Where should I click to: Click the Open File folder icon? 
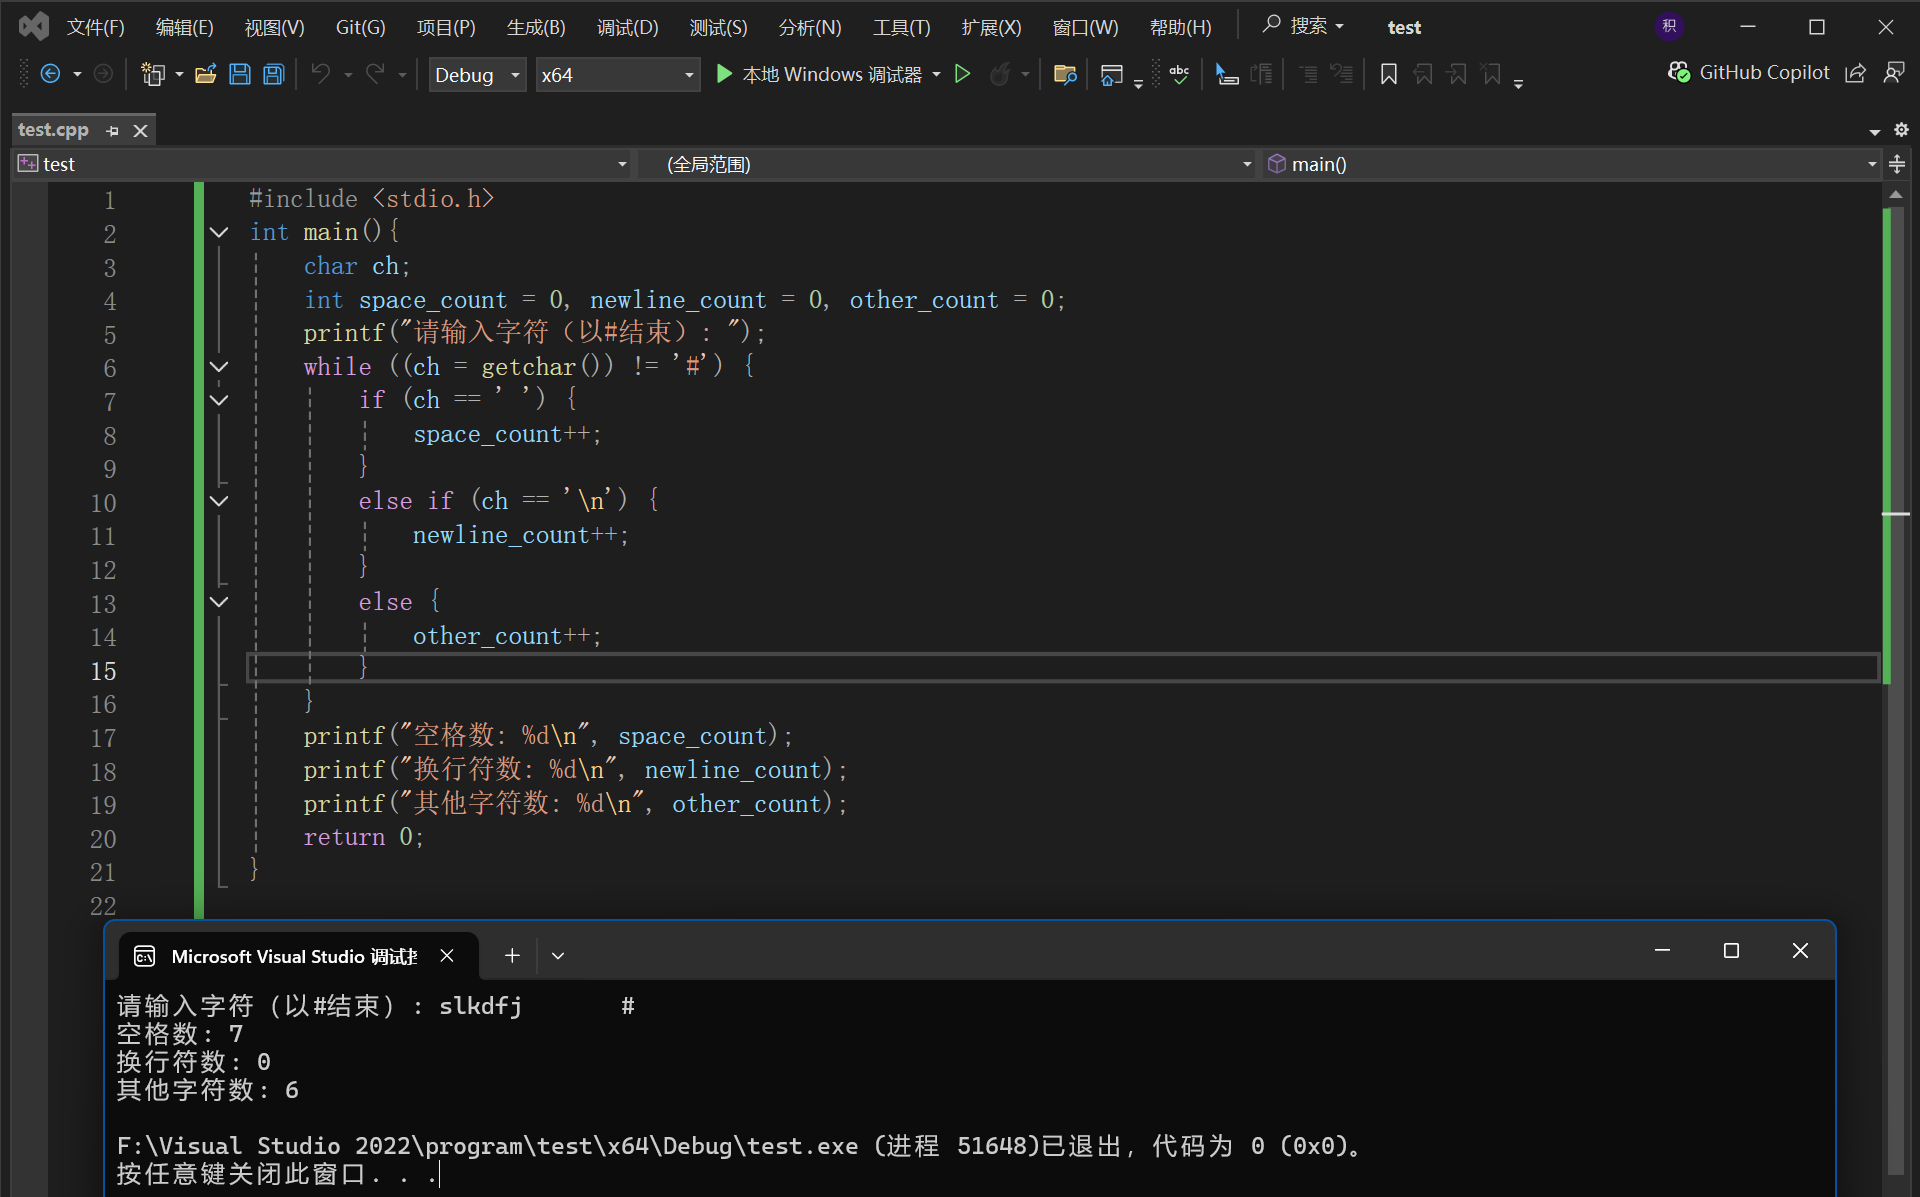[x=205, y=74]
